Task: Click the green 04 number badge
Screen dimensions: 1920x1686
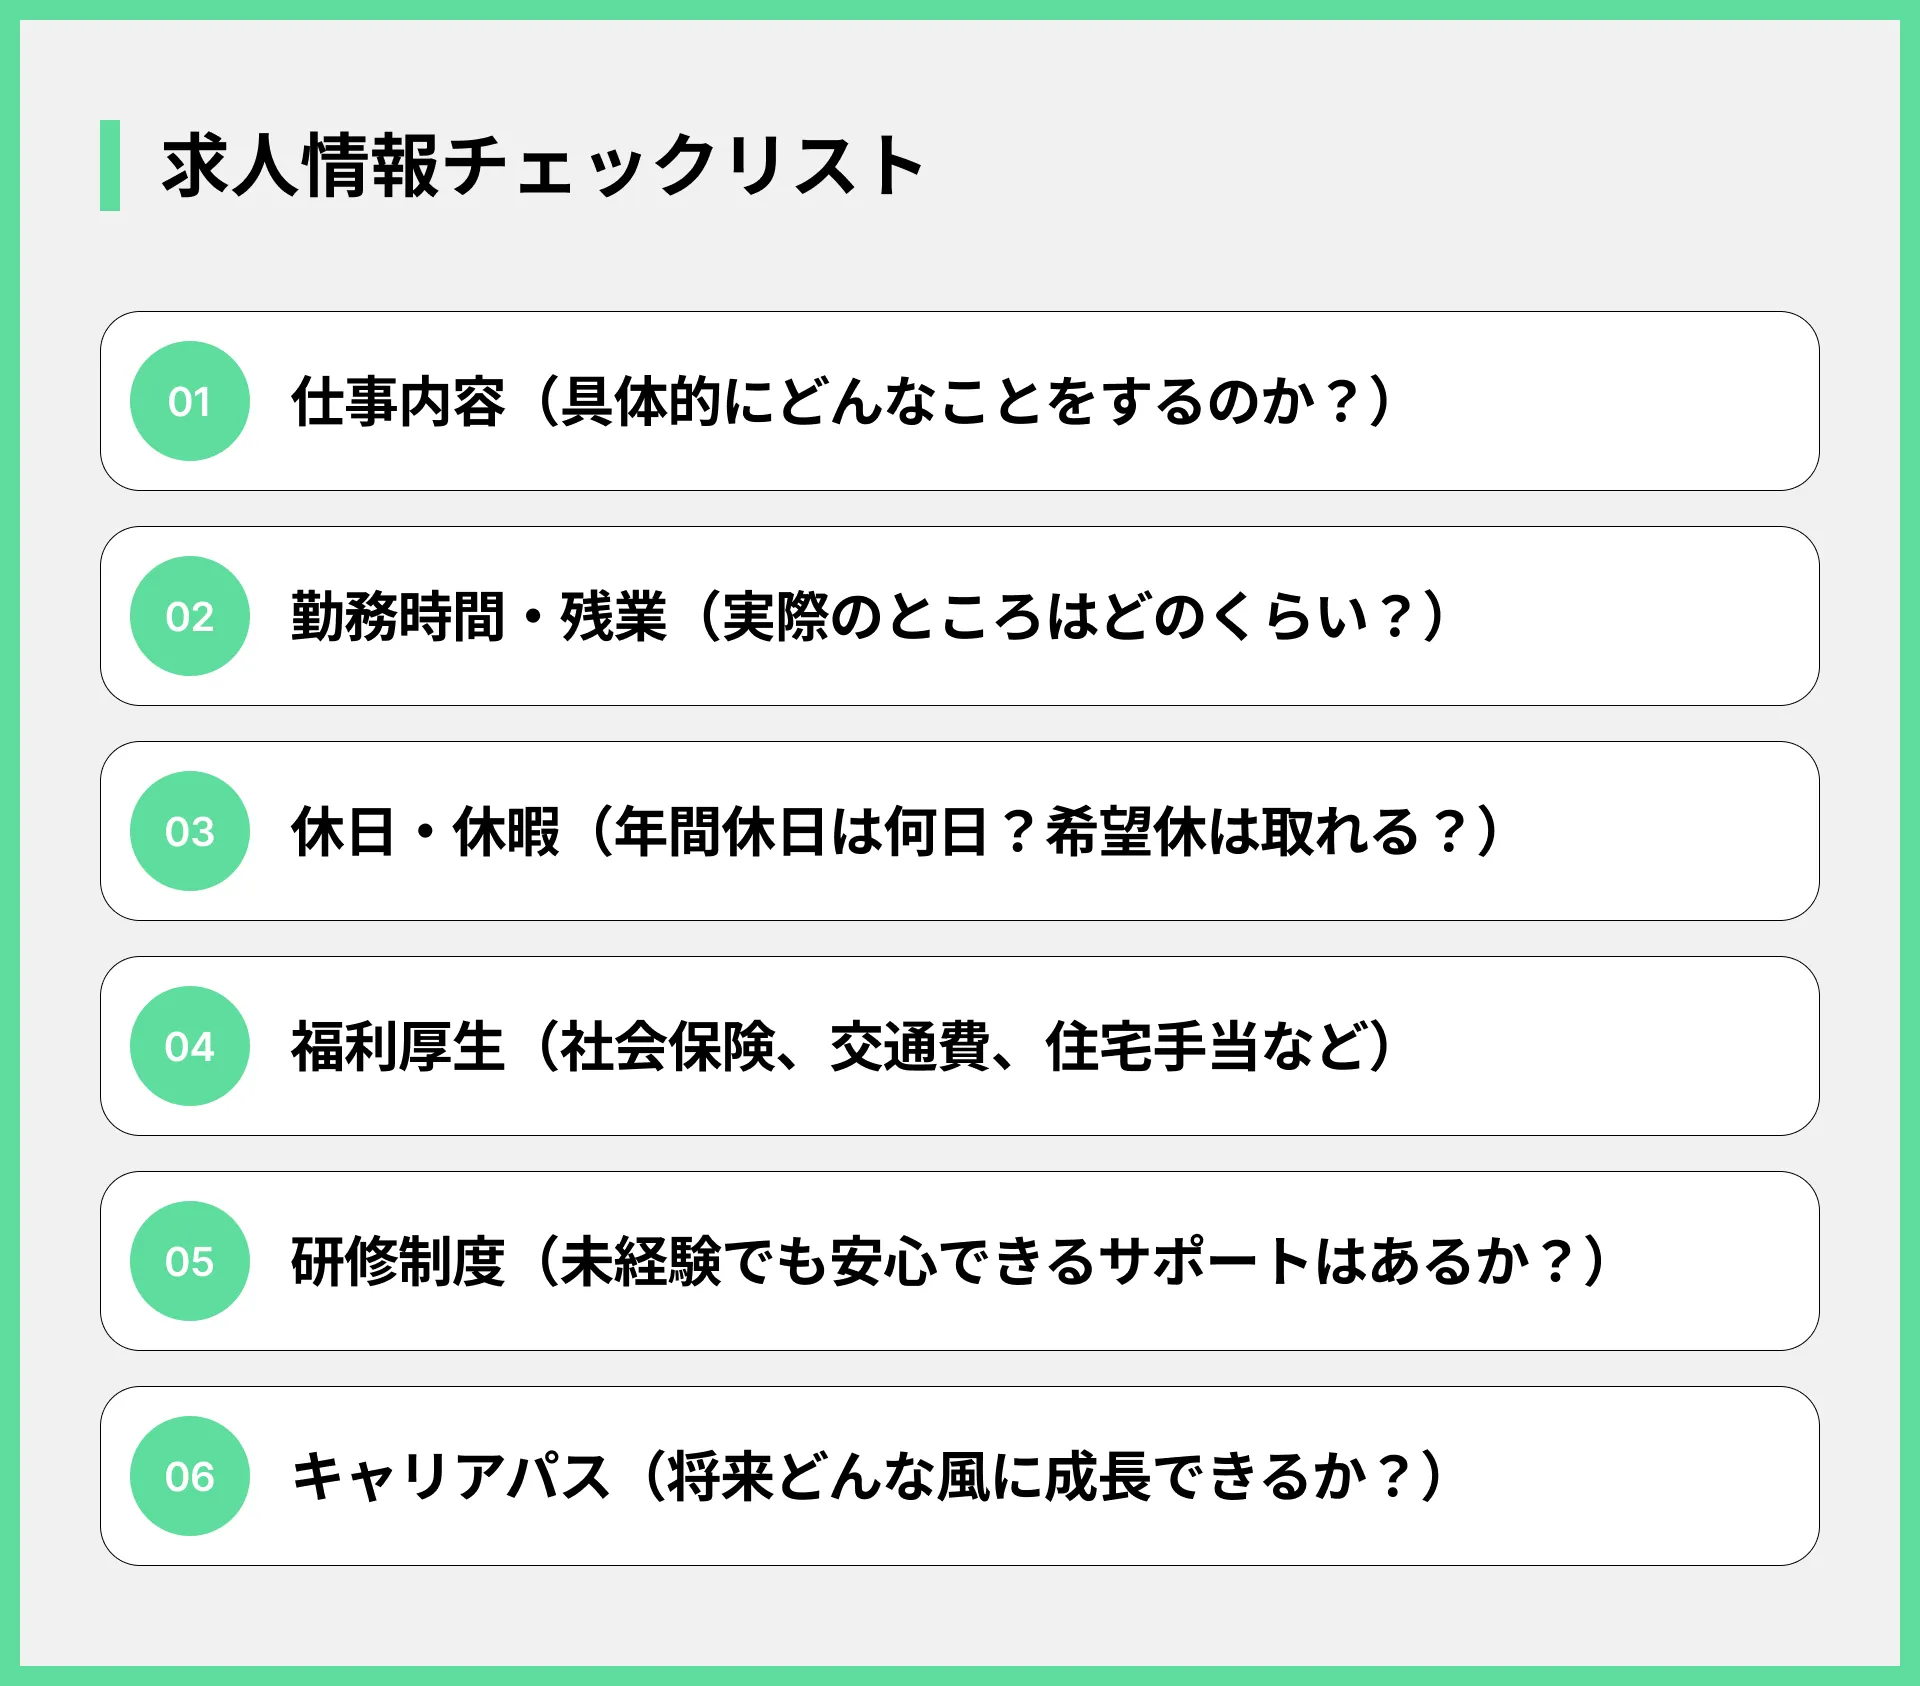Action: (x=190, y=1046)
